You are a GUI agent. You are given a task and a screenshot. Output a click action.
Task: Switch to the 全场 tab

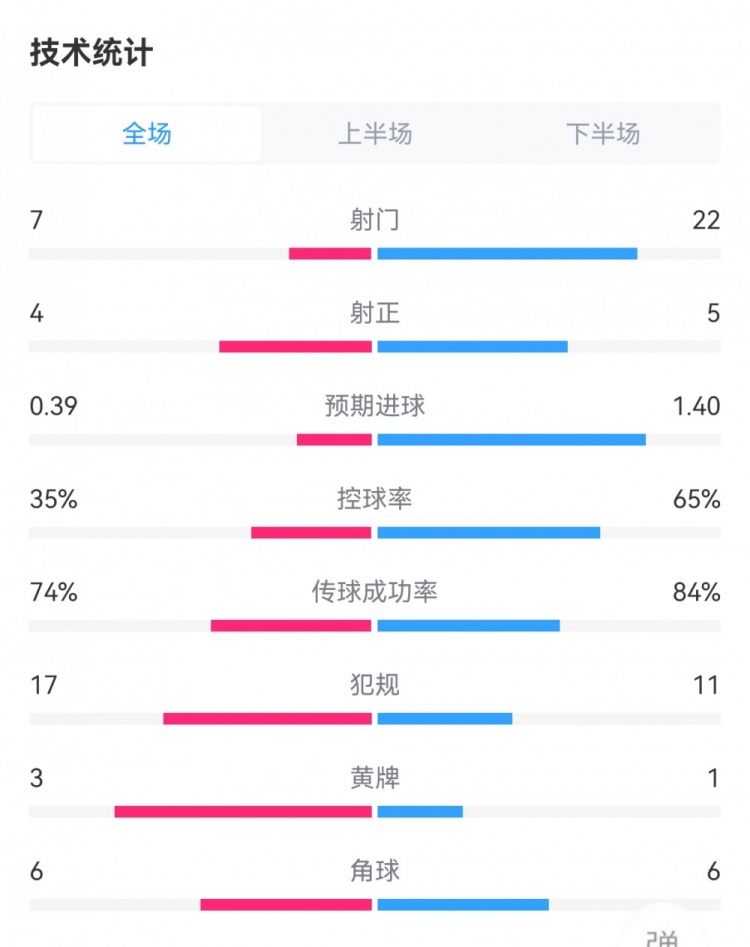(147, 134)
